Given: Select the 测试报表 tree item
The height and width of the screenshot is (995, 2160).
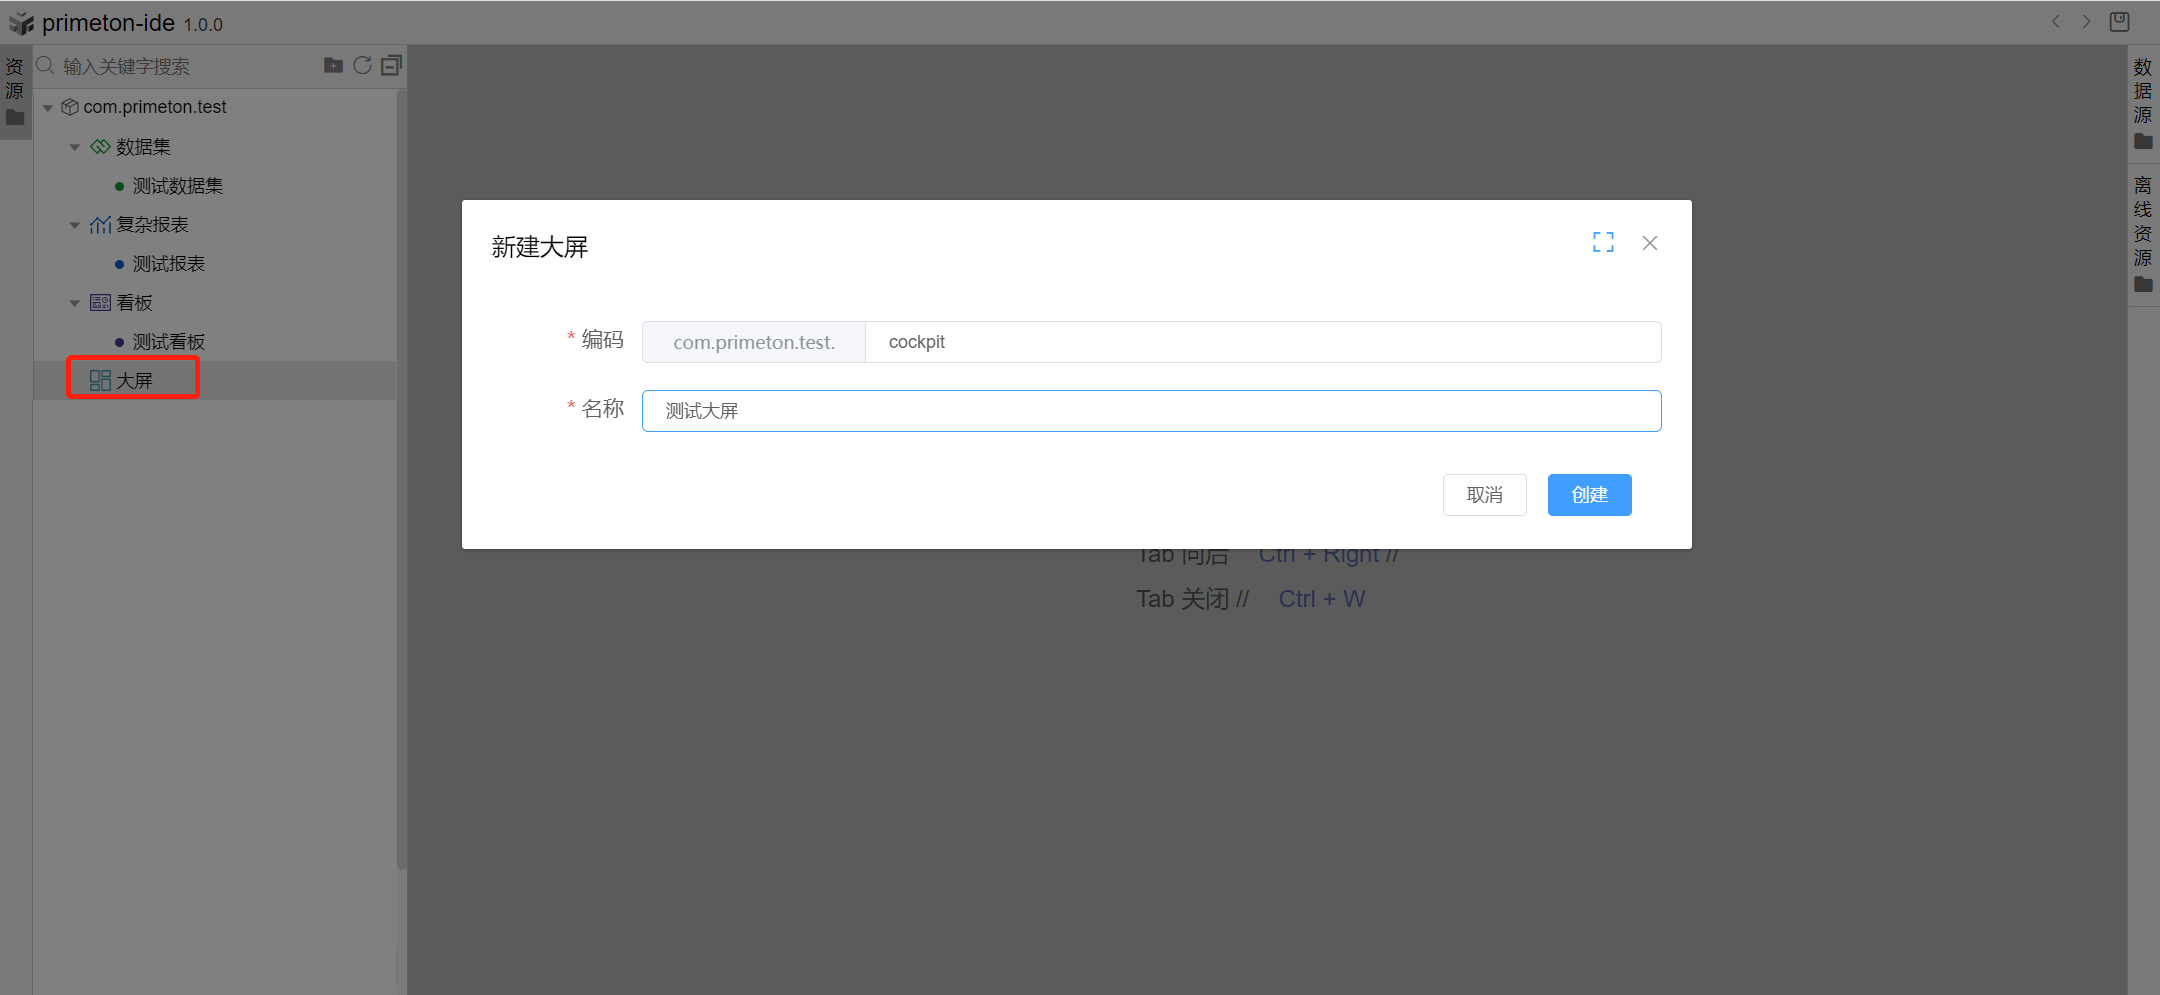Looking at the screenshot, I should [168, 264].
